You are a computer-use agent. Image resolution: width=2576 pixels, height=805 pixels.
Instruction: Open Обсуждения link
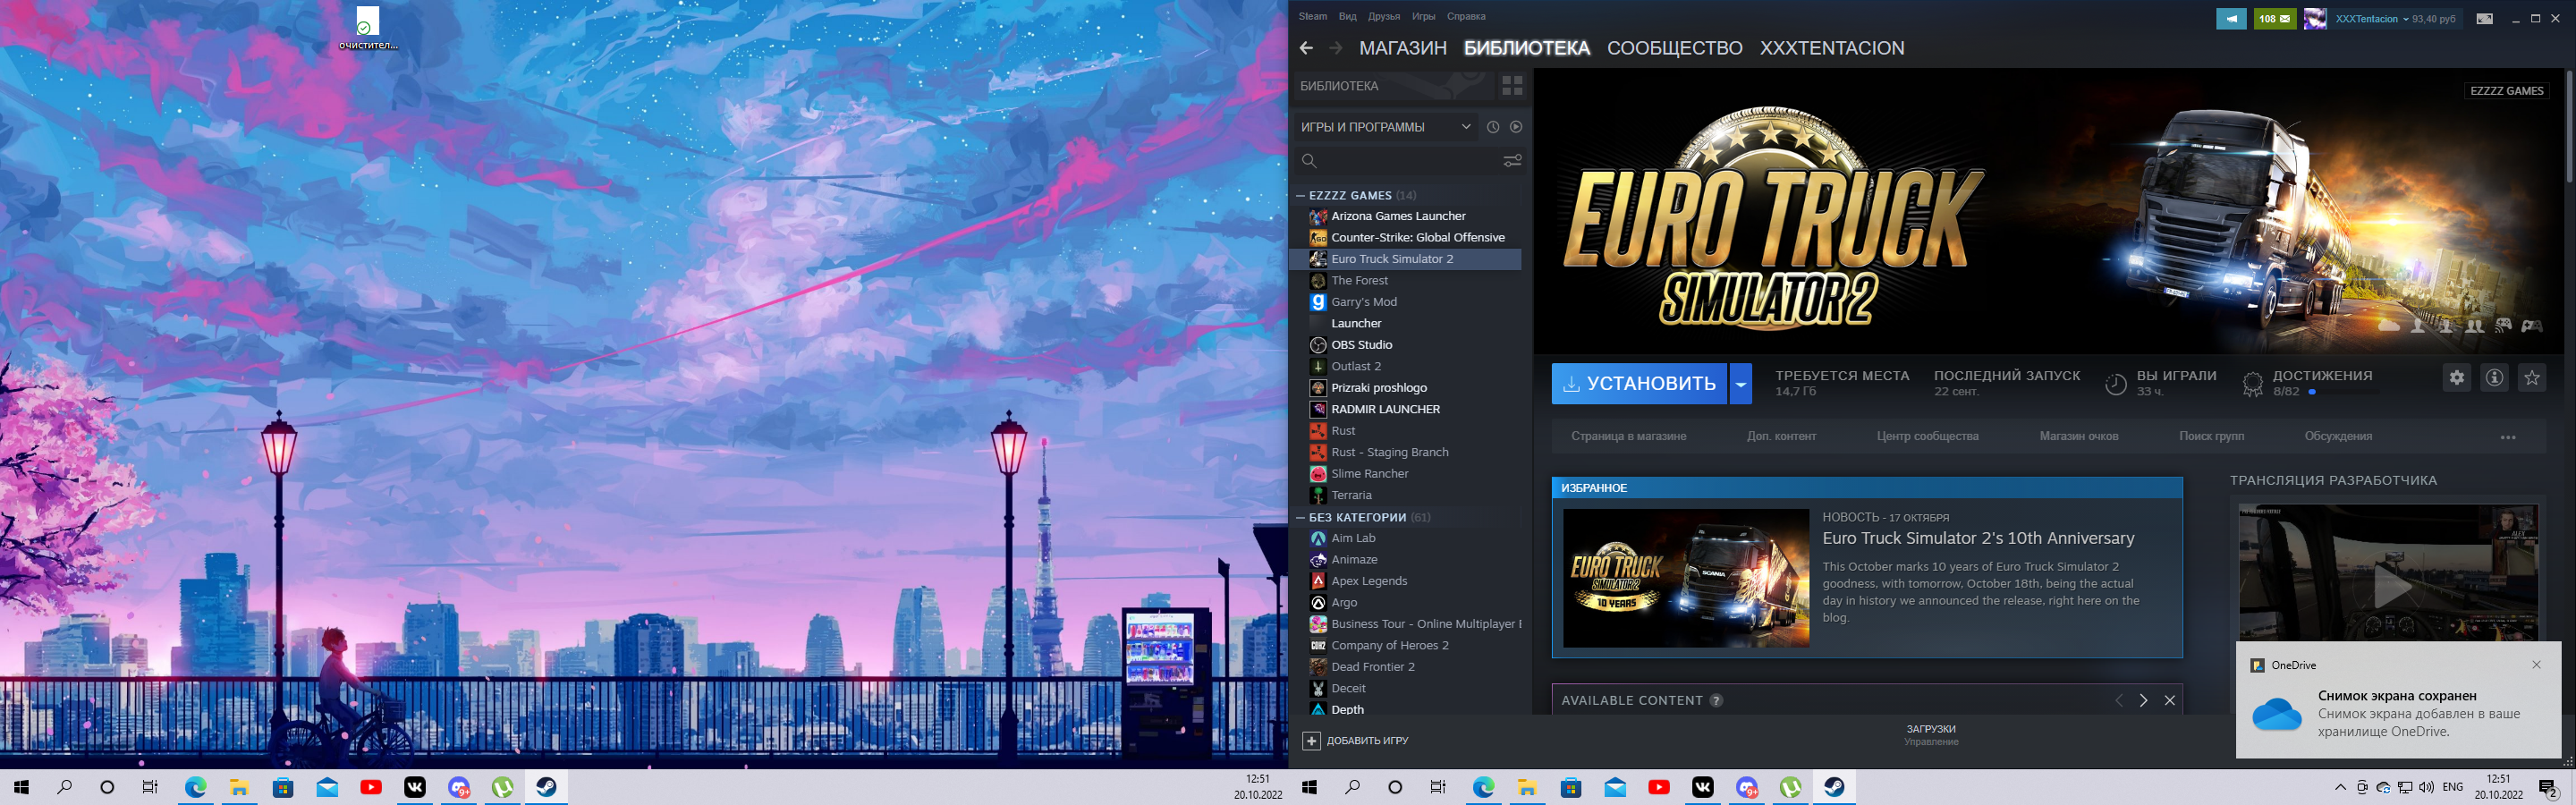2338,436
